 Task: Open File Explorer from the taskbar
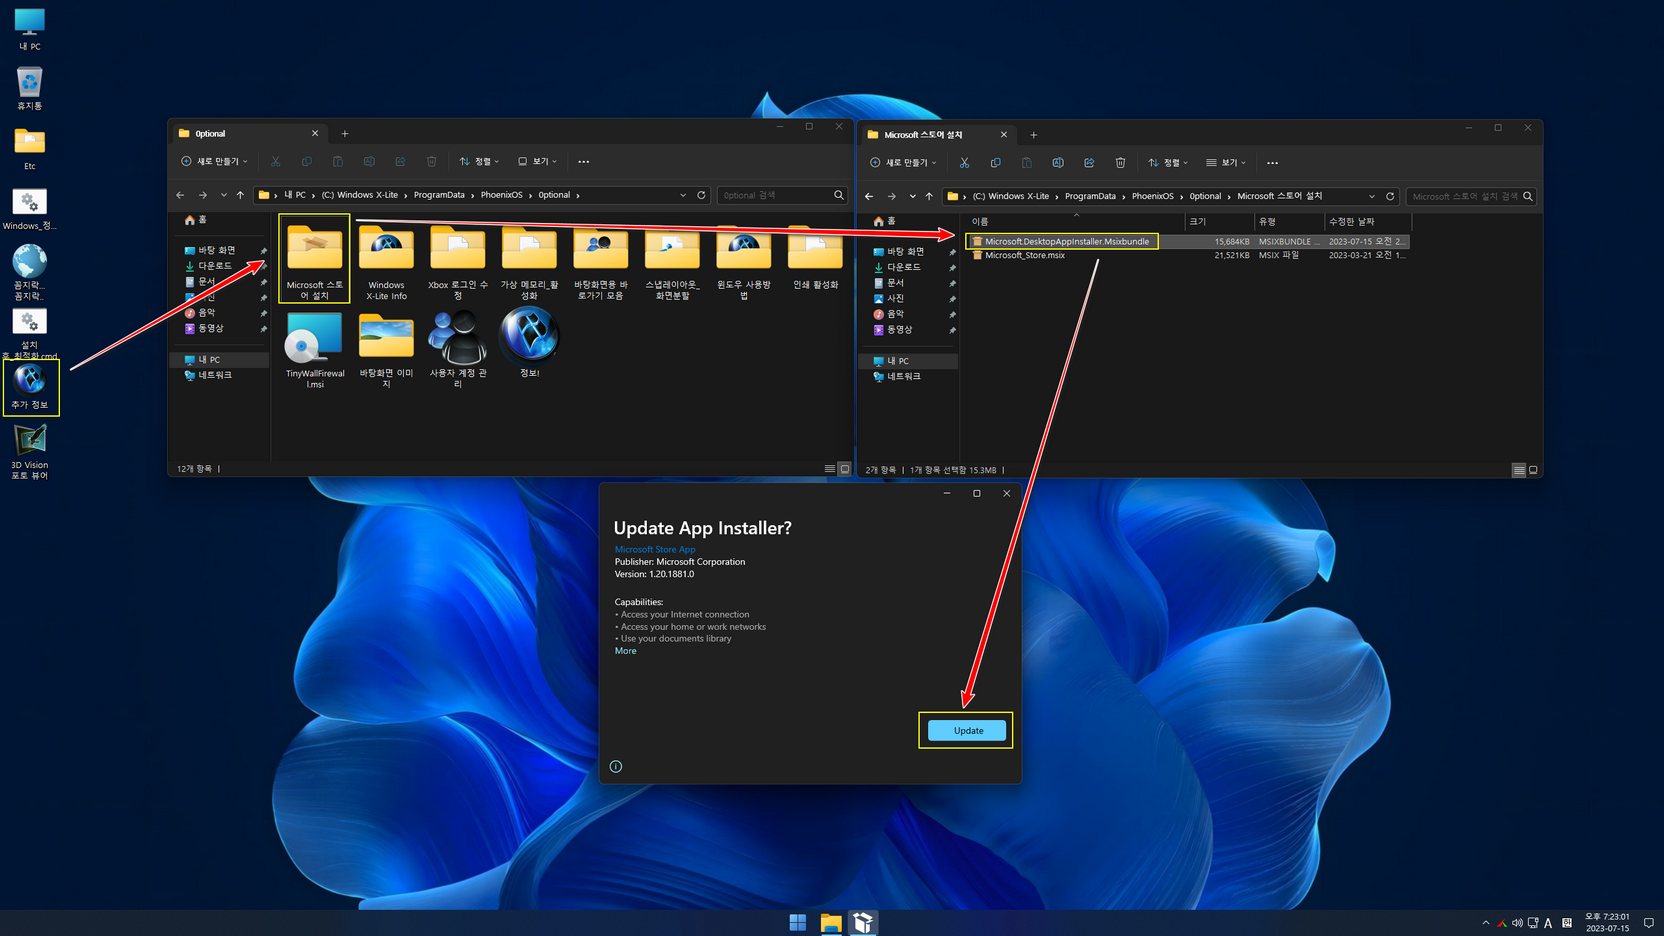coord(830,922)
